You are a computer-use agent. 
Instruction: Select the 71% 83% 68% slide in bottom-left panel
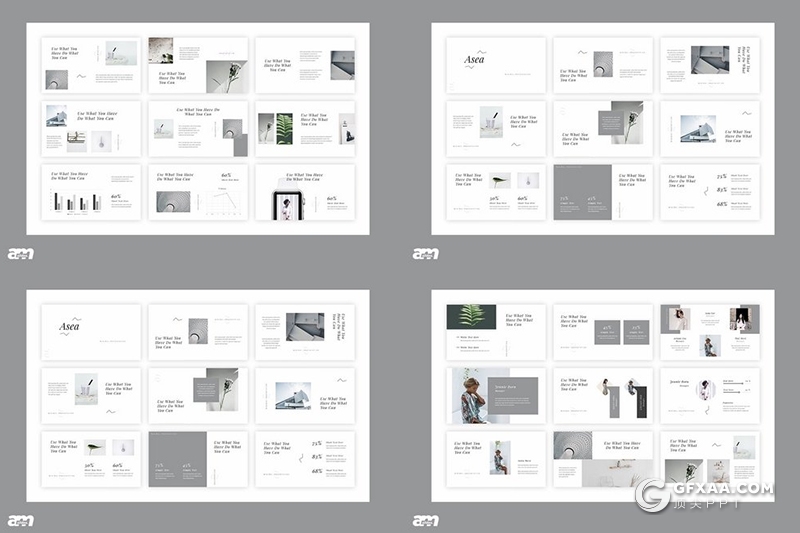tap(304, 459)
